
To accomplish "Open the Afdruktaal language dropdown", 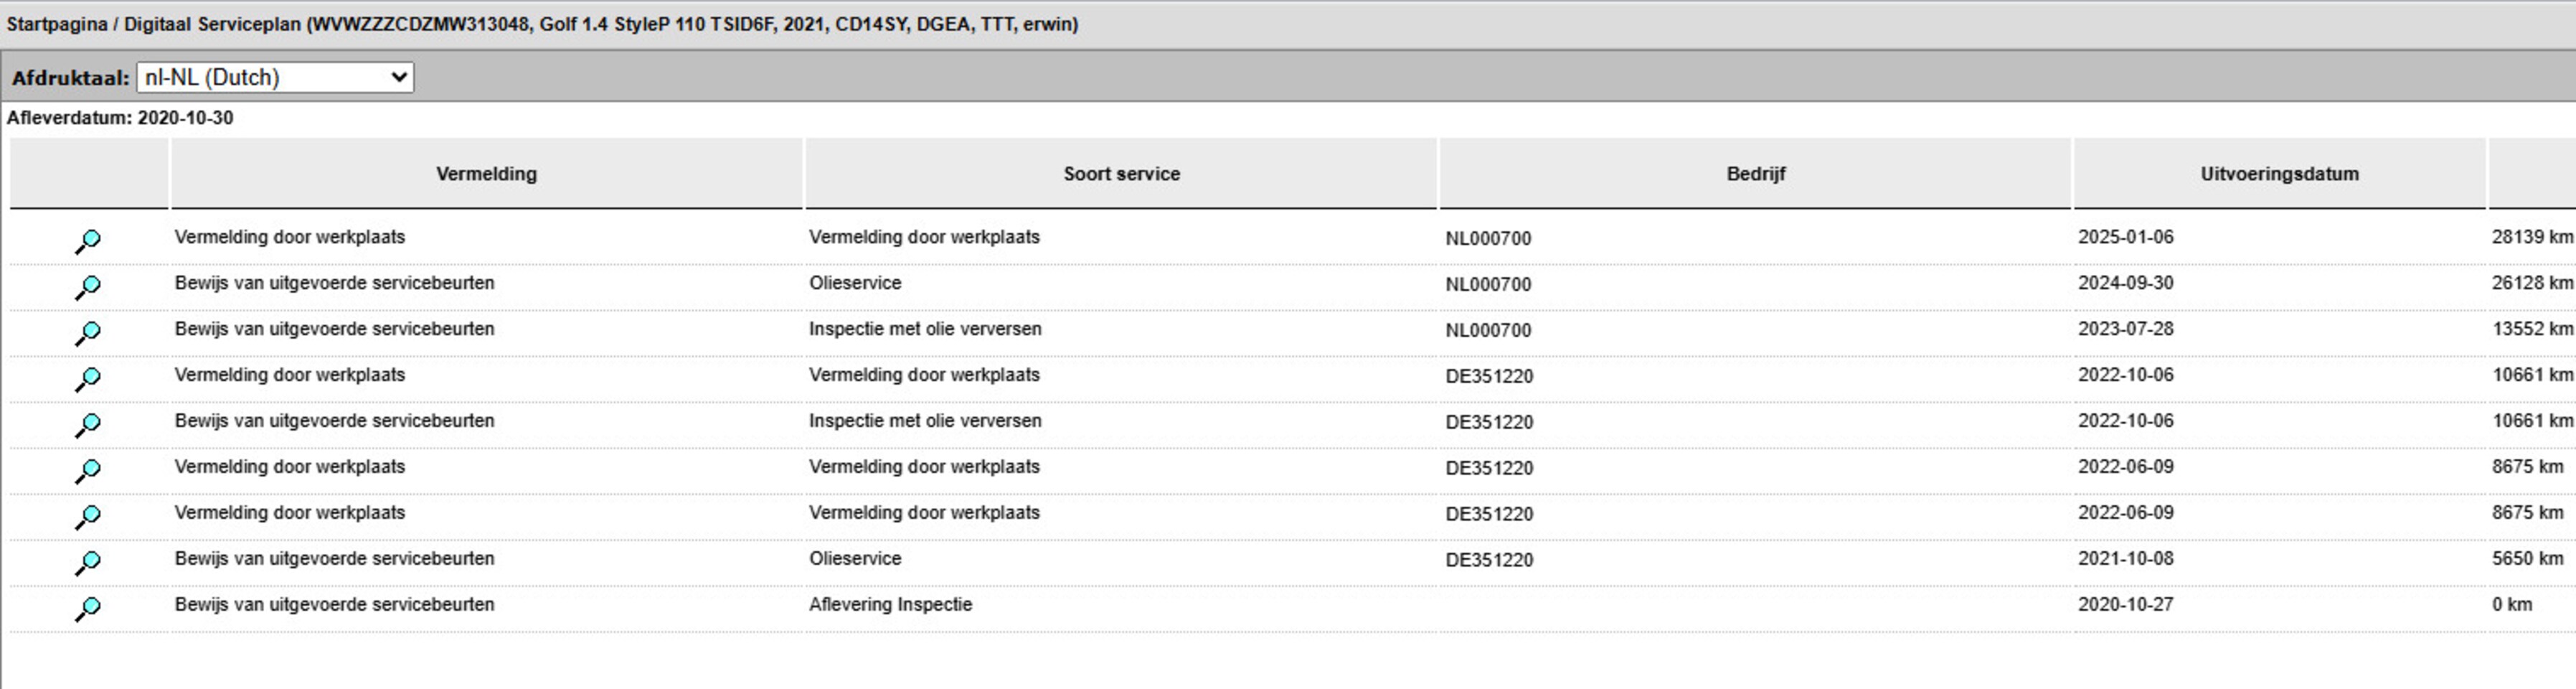I will pos(275,77).
